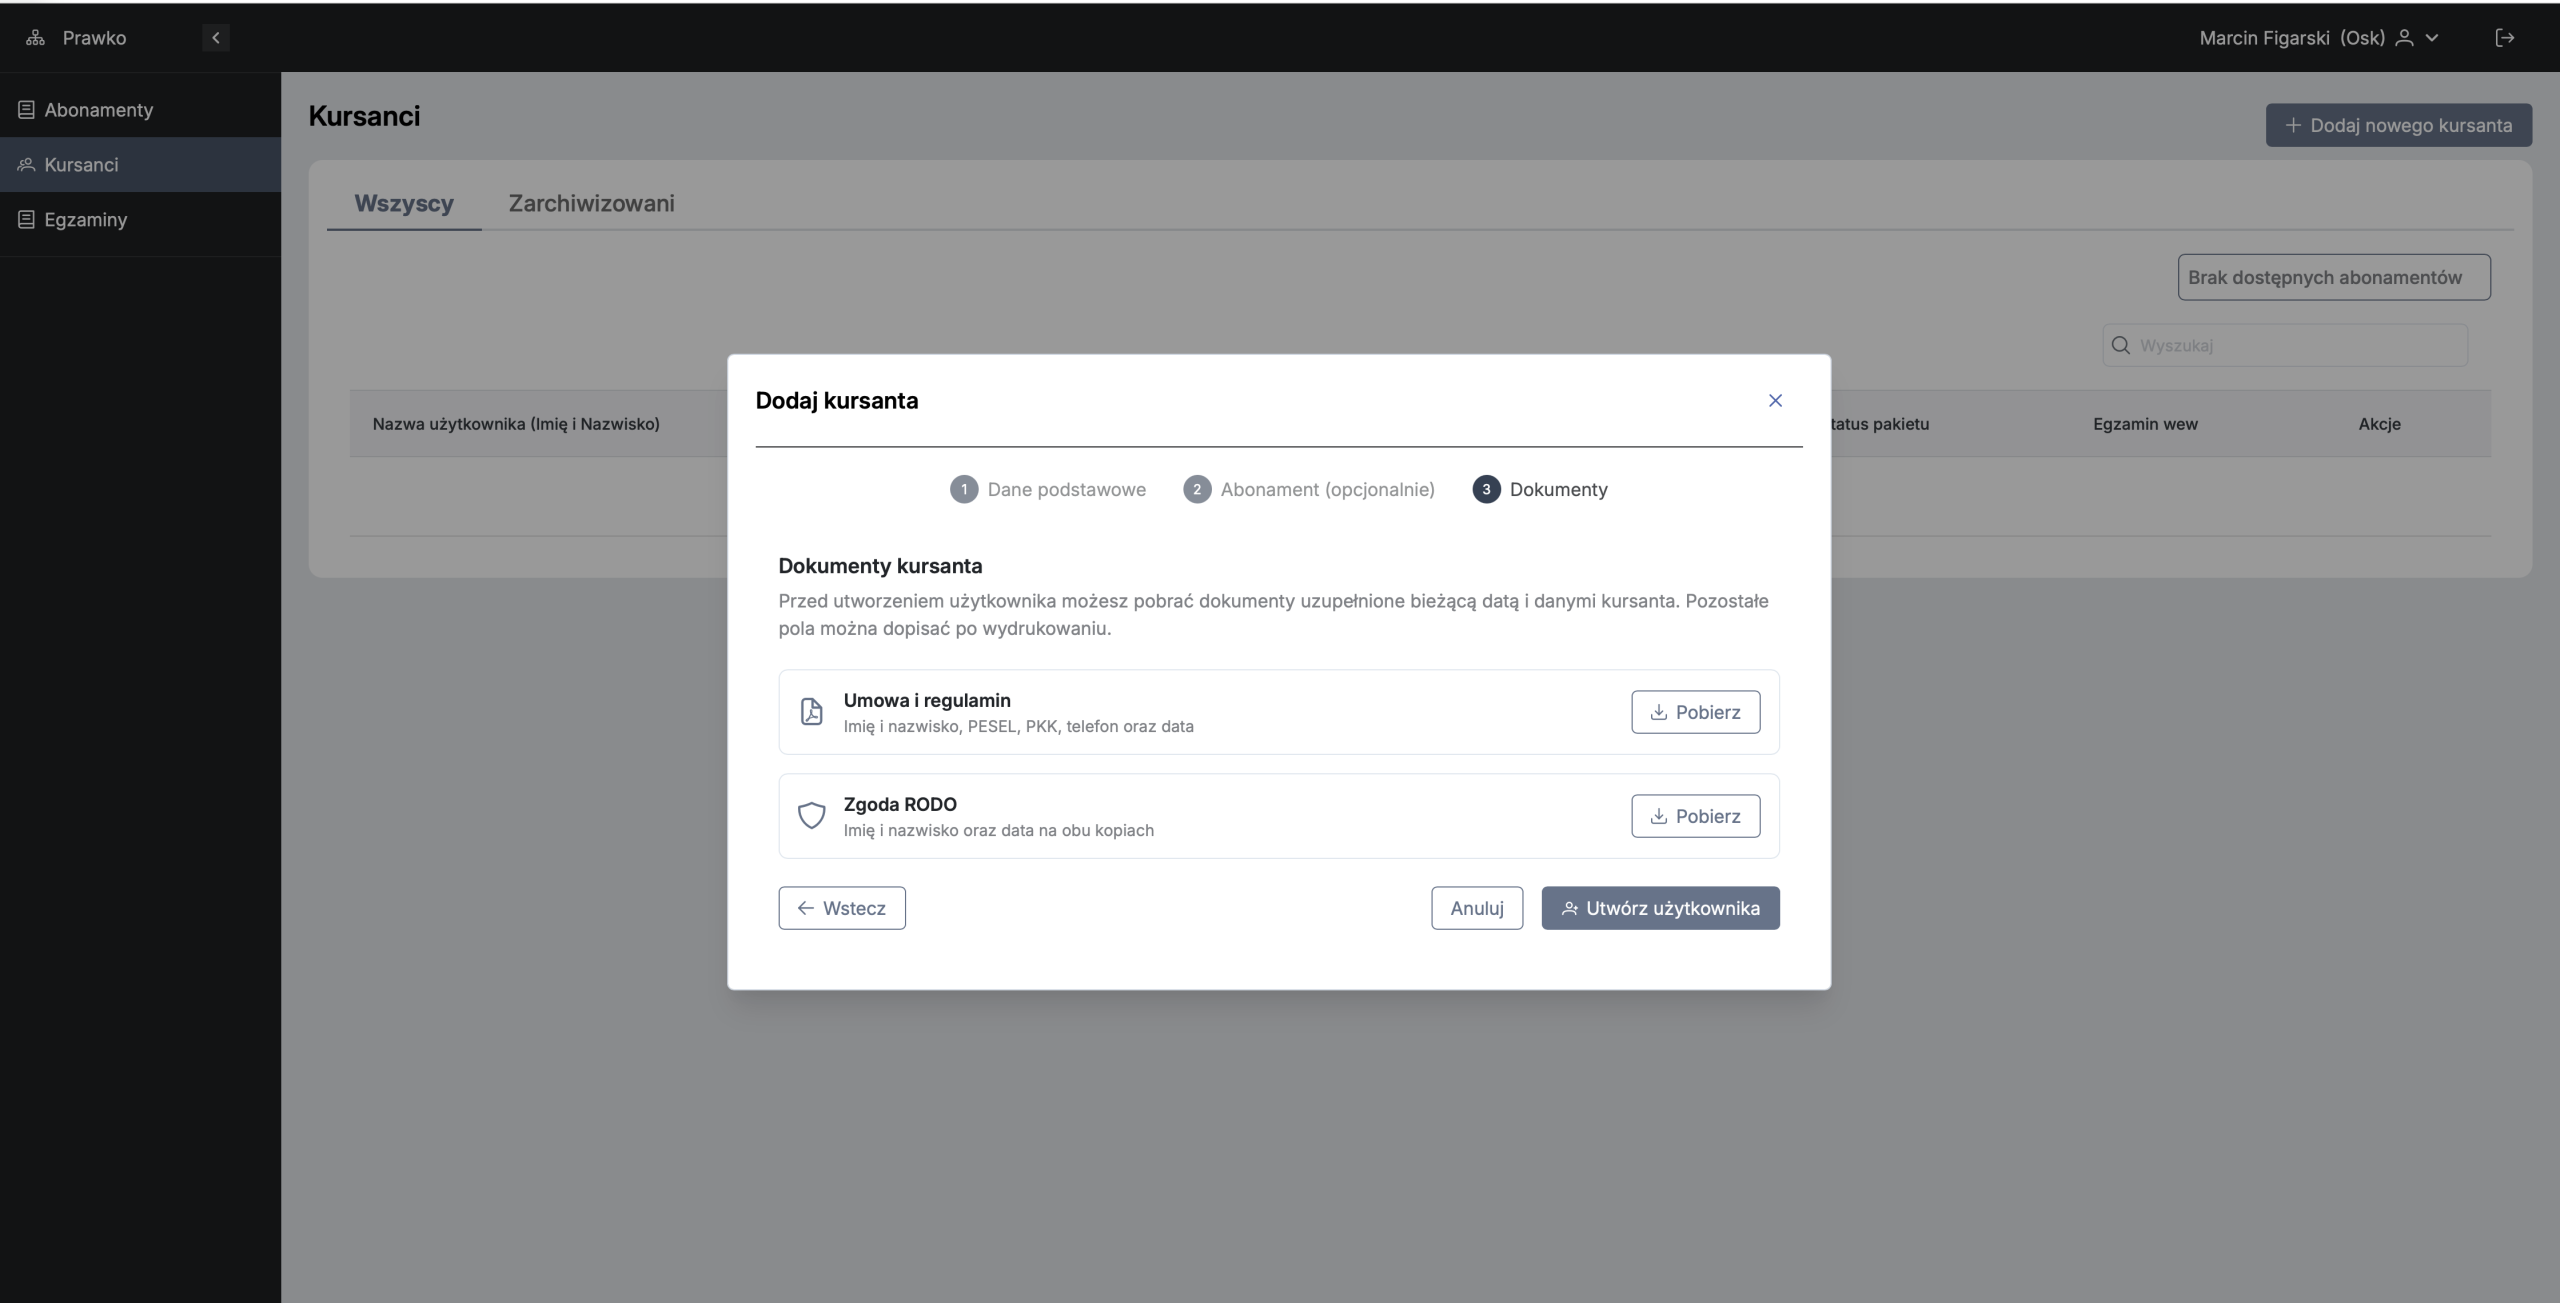
Task: Open the Brak dostępnych abonamentów dropdown
Action: pos(2334,277)
